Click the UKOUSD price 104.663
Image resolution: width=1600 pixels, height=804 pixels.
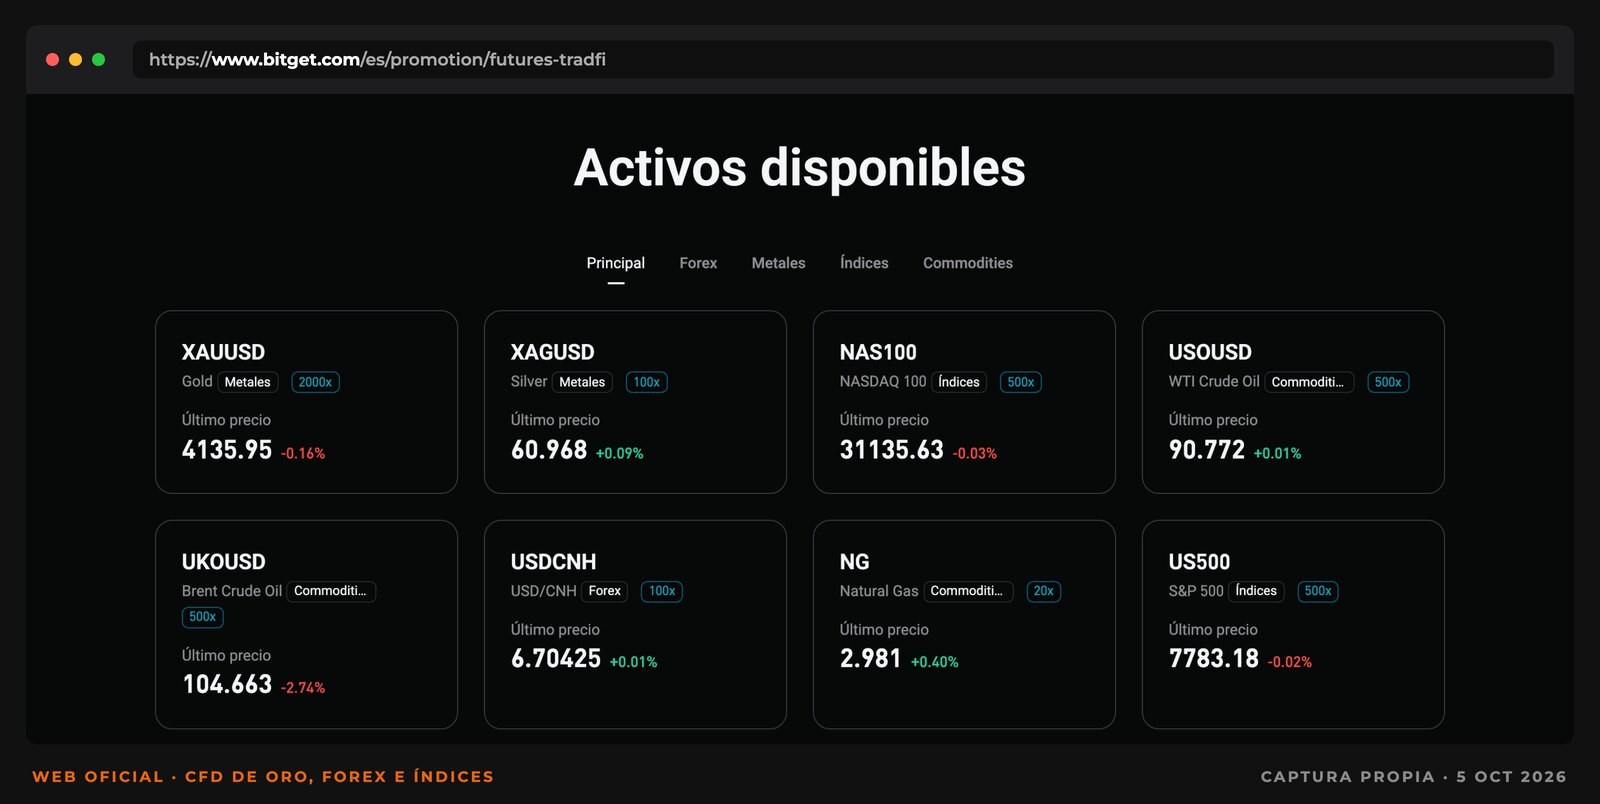point(227,684)
